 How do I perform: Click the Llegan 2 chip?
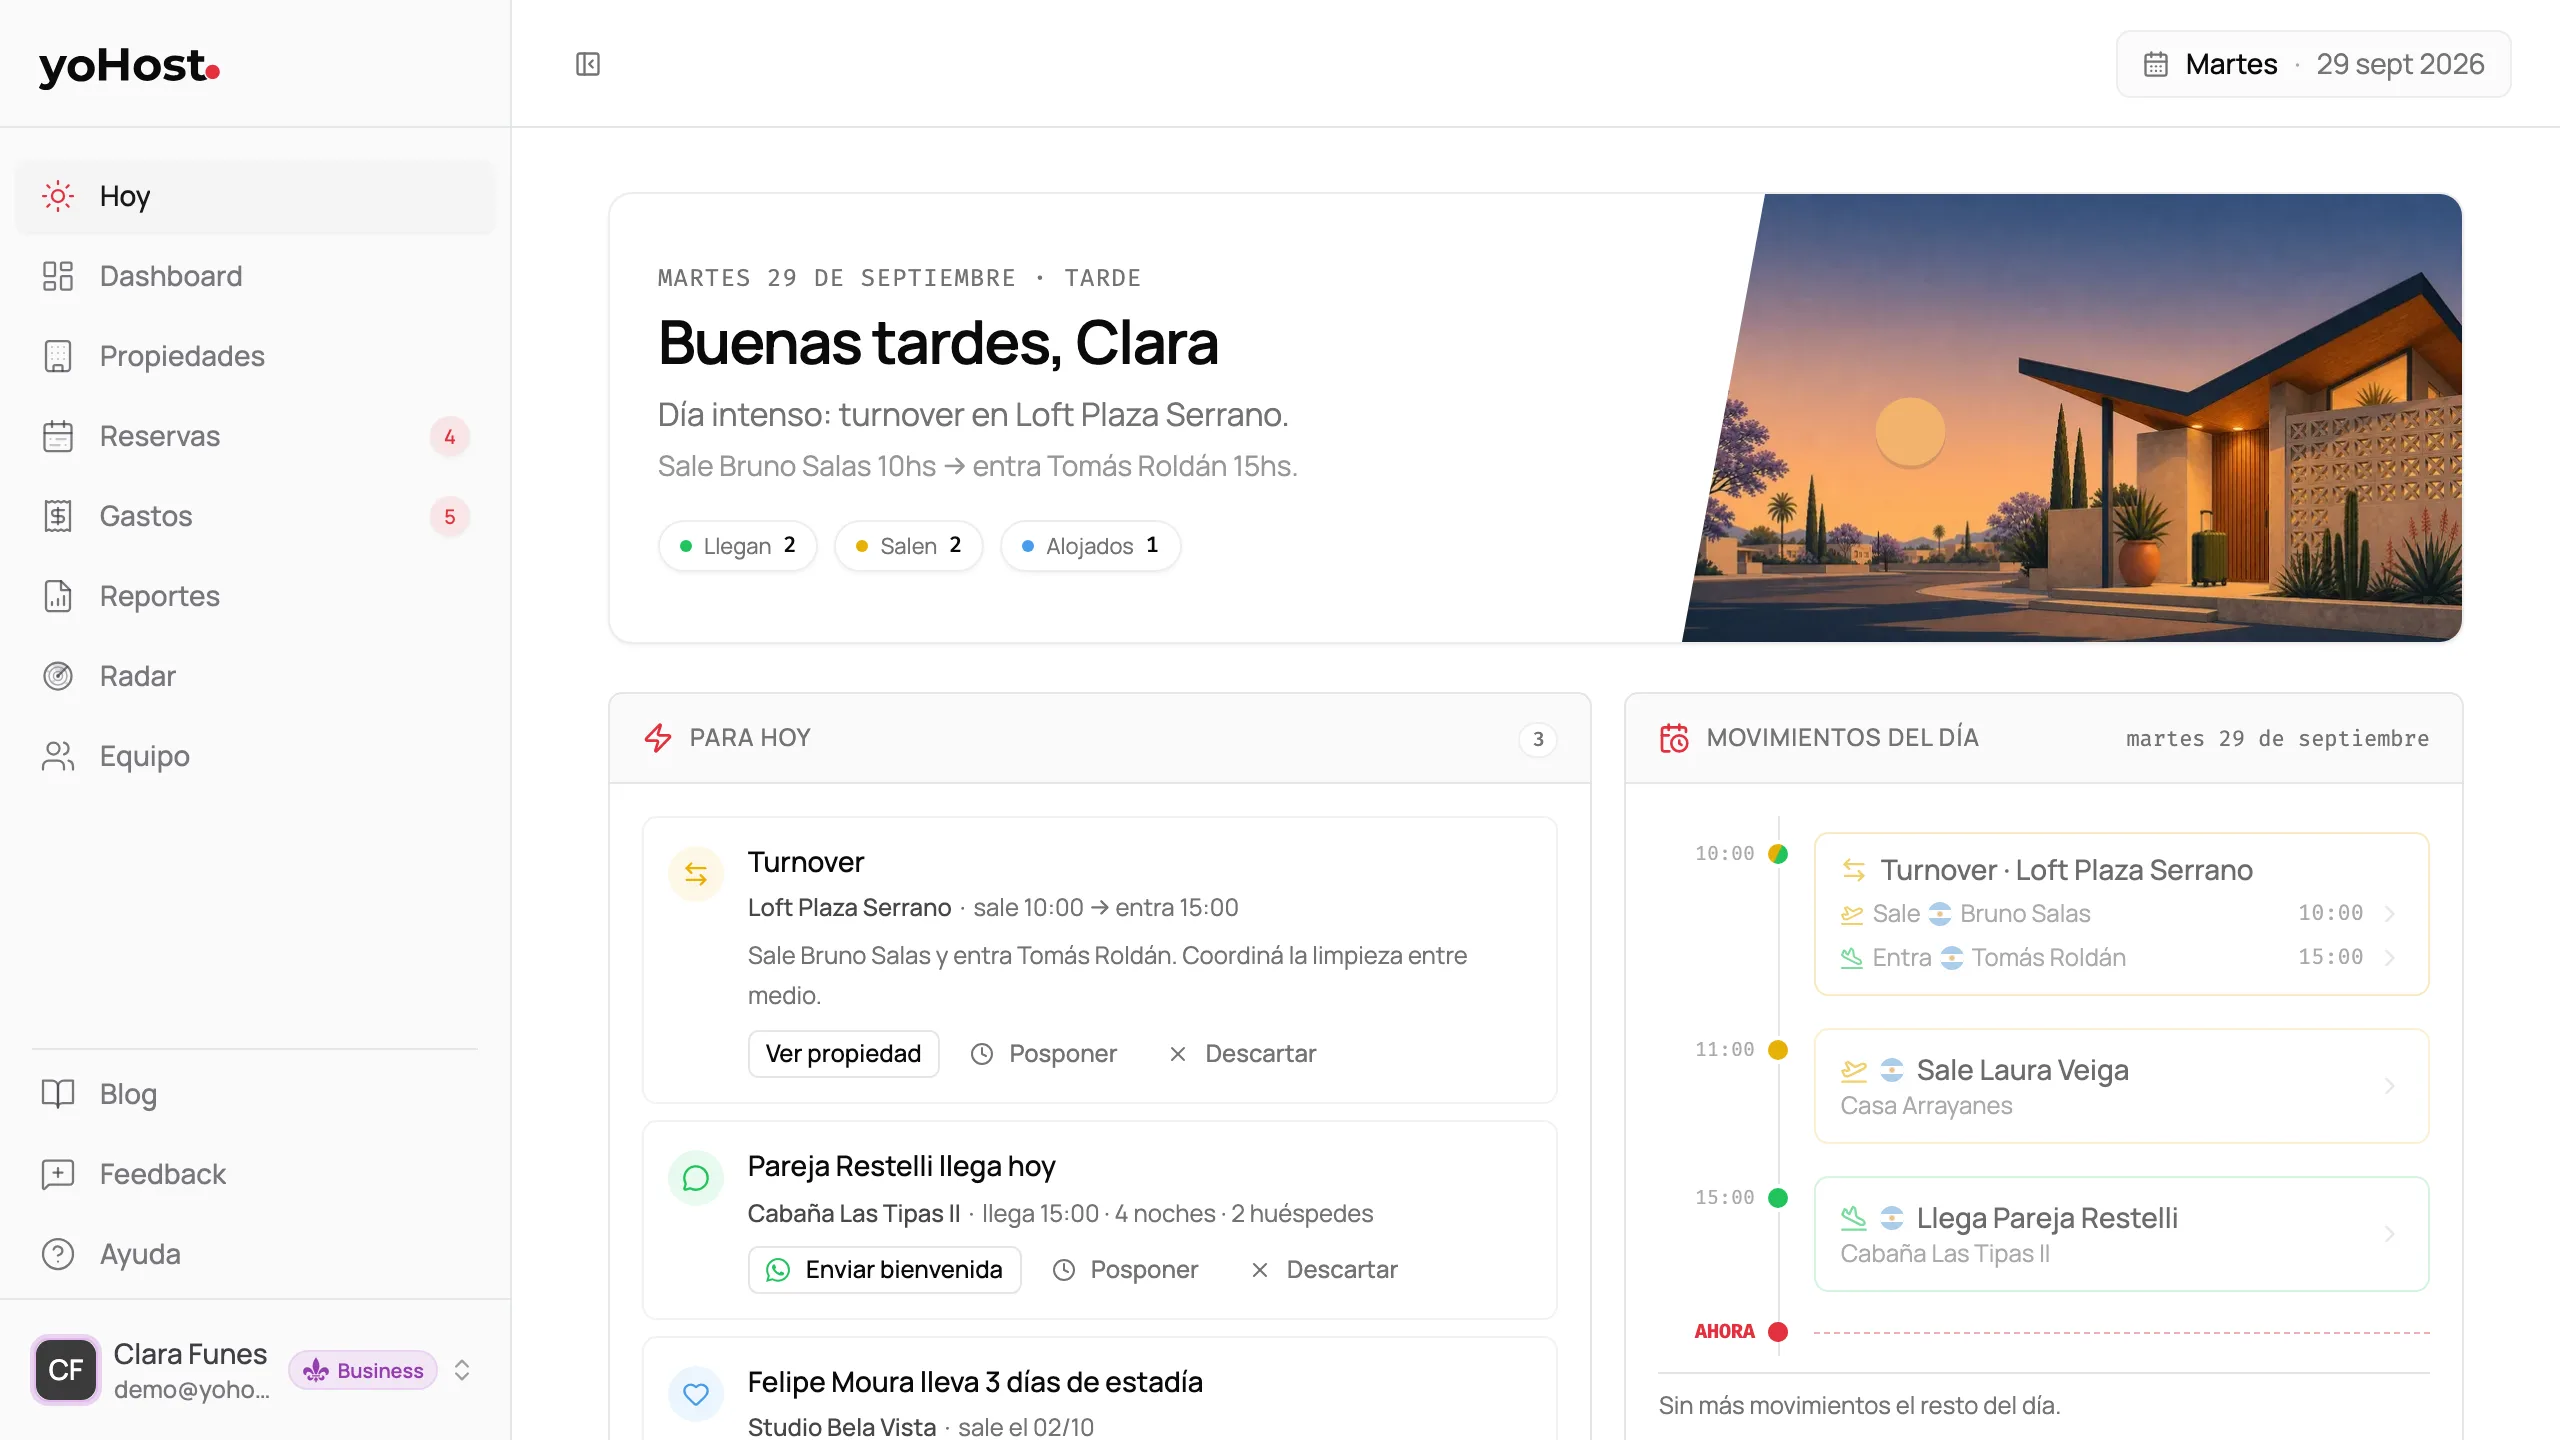[737, 546]
